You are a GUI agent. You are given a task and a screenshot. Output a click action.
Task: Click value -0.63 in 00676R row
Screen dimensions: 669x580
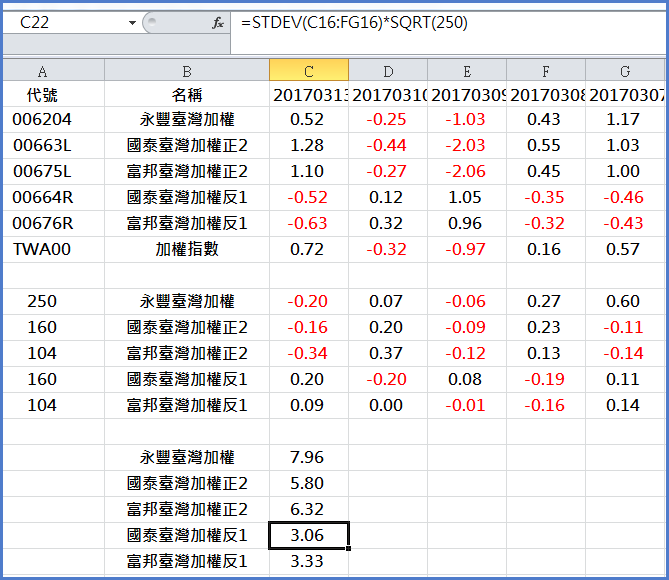(309, 224)
